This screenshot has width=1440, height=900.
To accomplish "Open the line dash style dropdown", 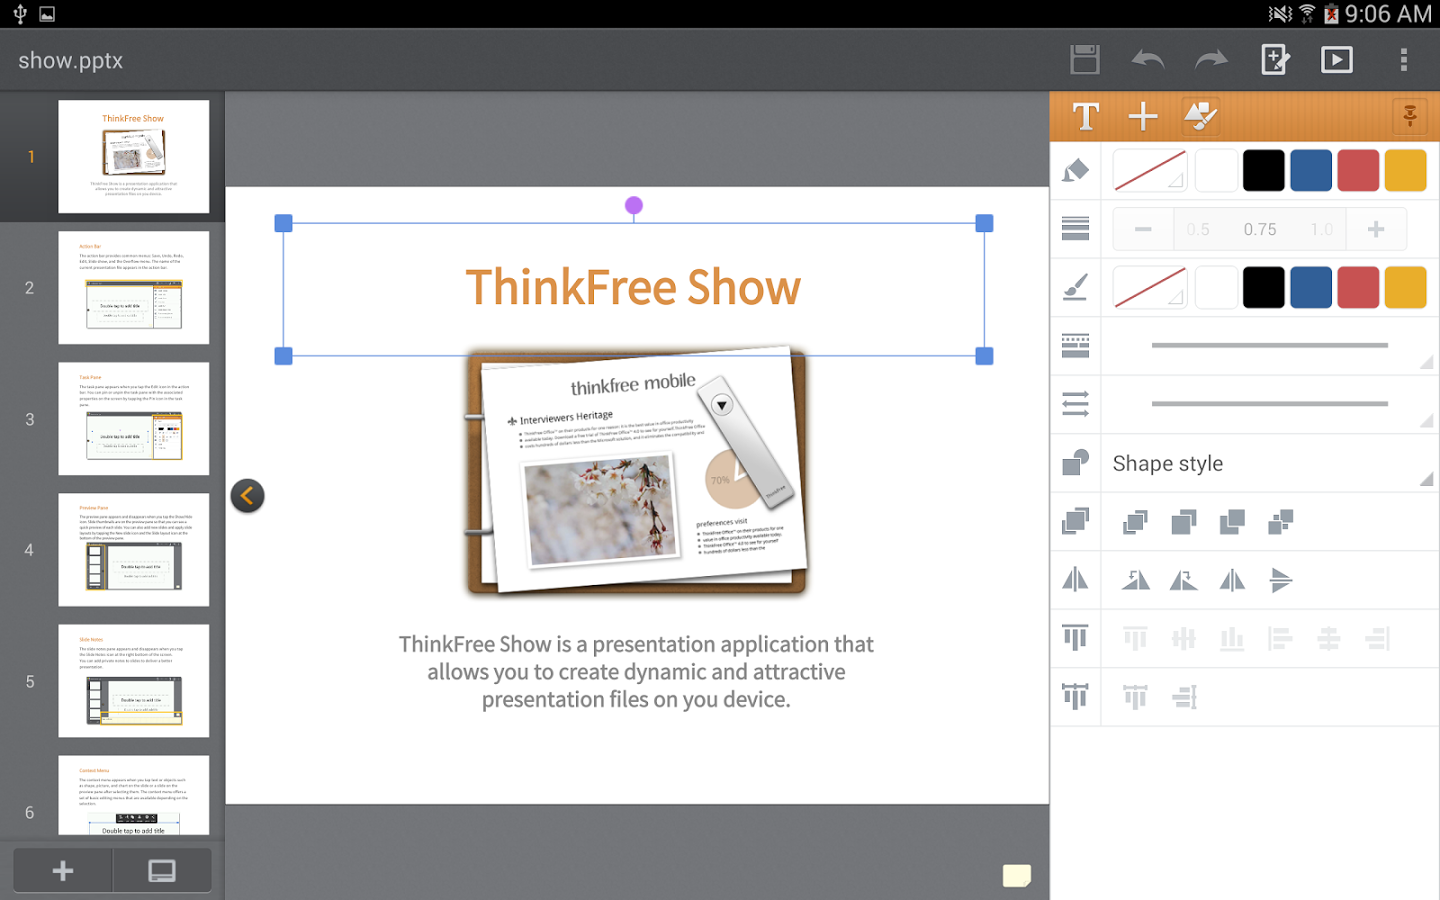I will click(x=1269, y=346).
